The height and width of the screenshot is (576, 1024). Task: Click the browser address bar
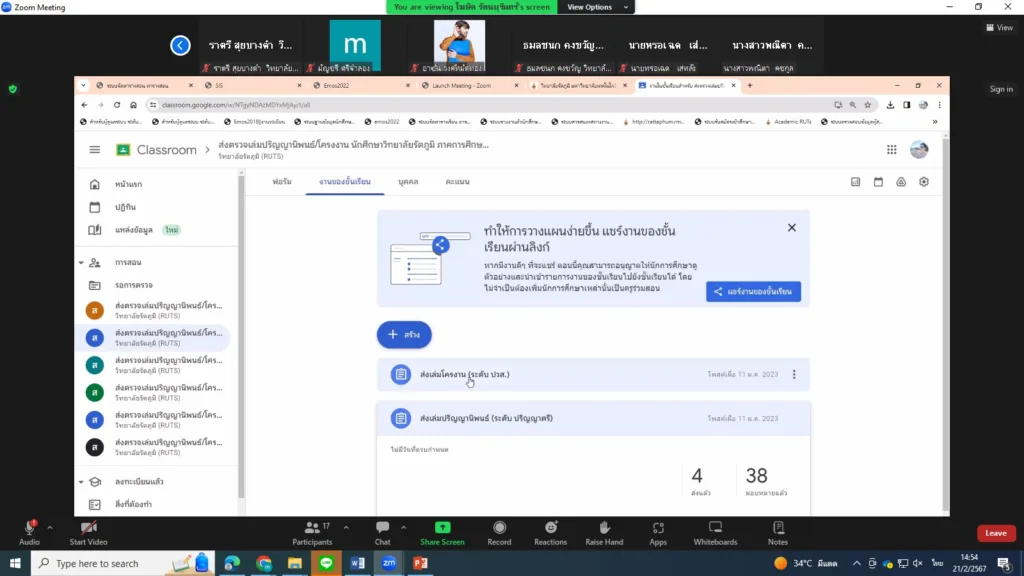[490, 104]
